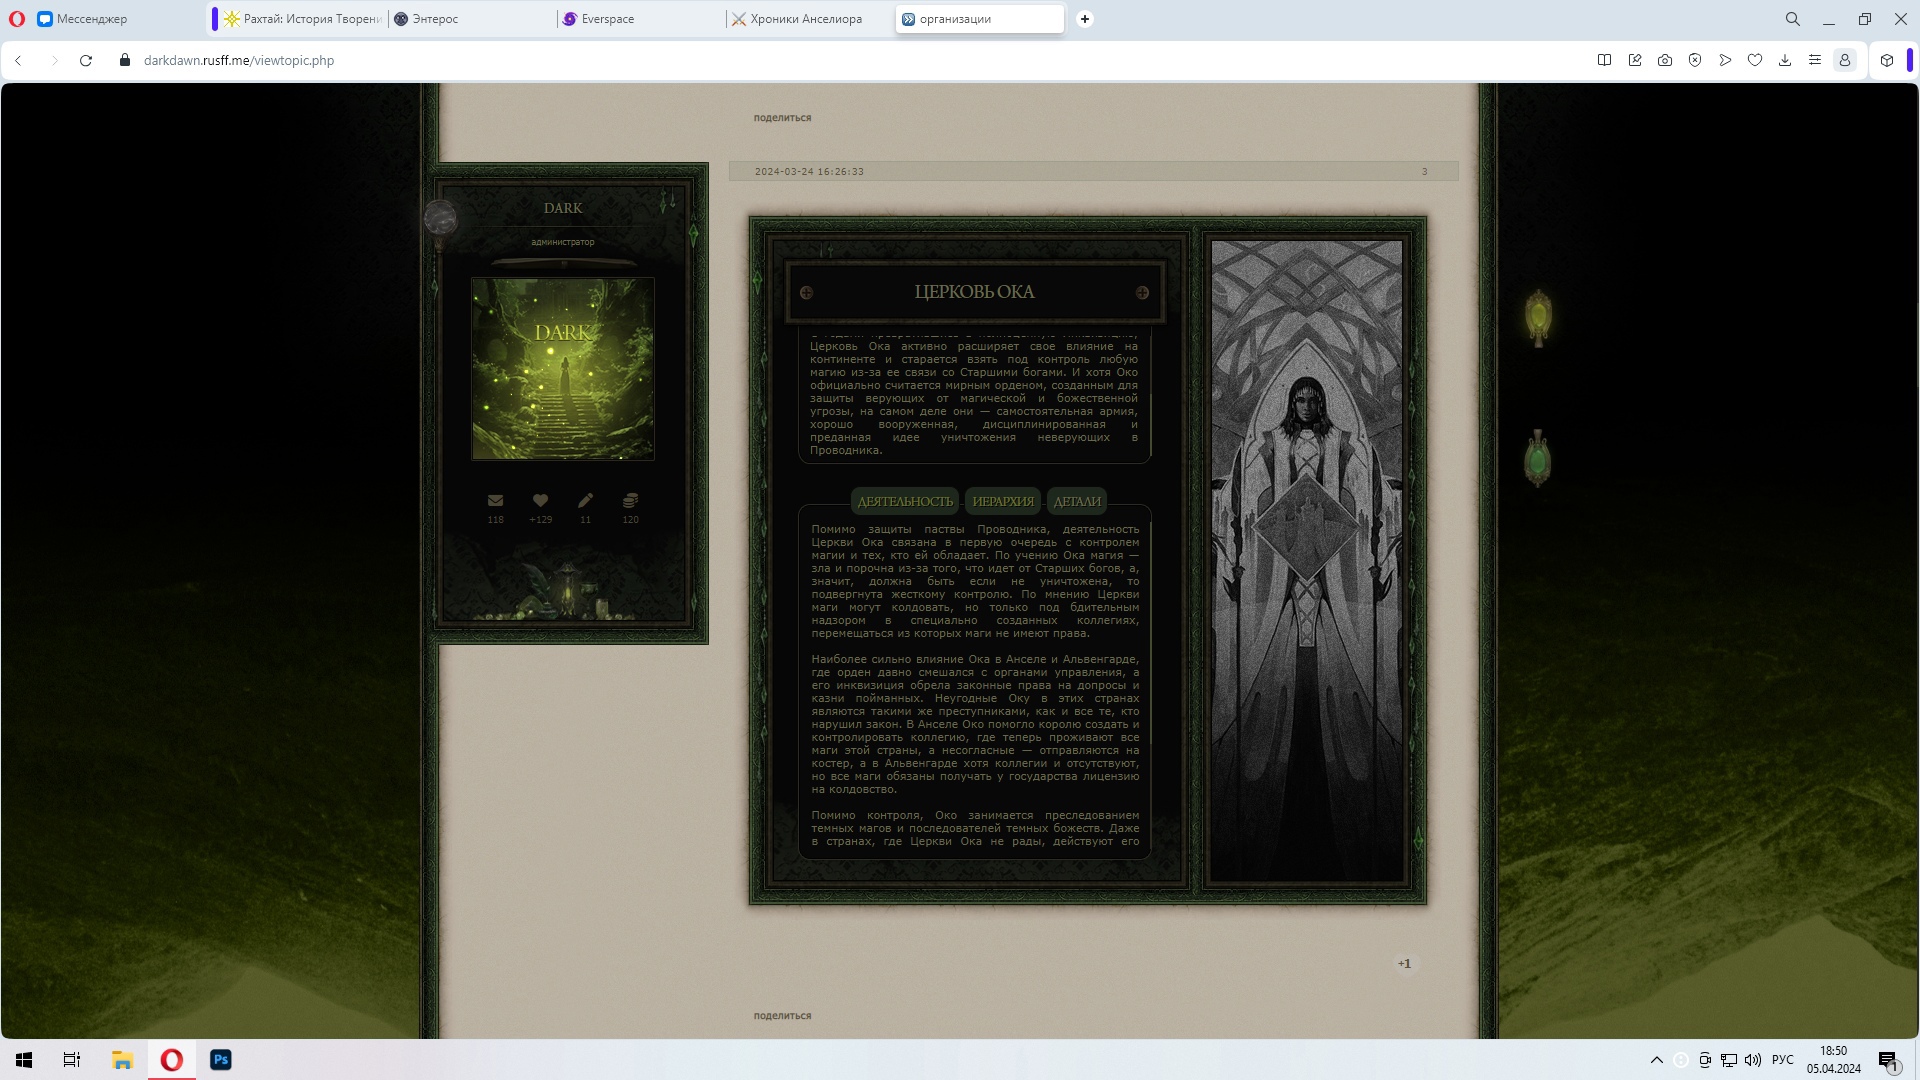Screen dimensions: 1920x1080
Task: Click the +1 rating button
Action: tap(1404, 964)
